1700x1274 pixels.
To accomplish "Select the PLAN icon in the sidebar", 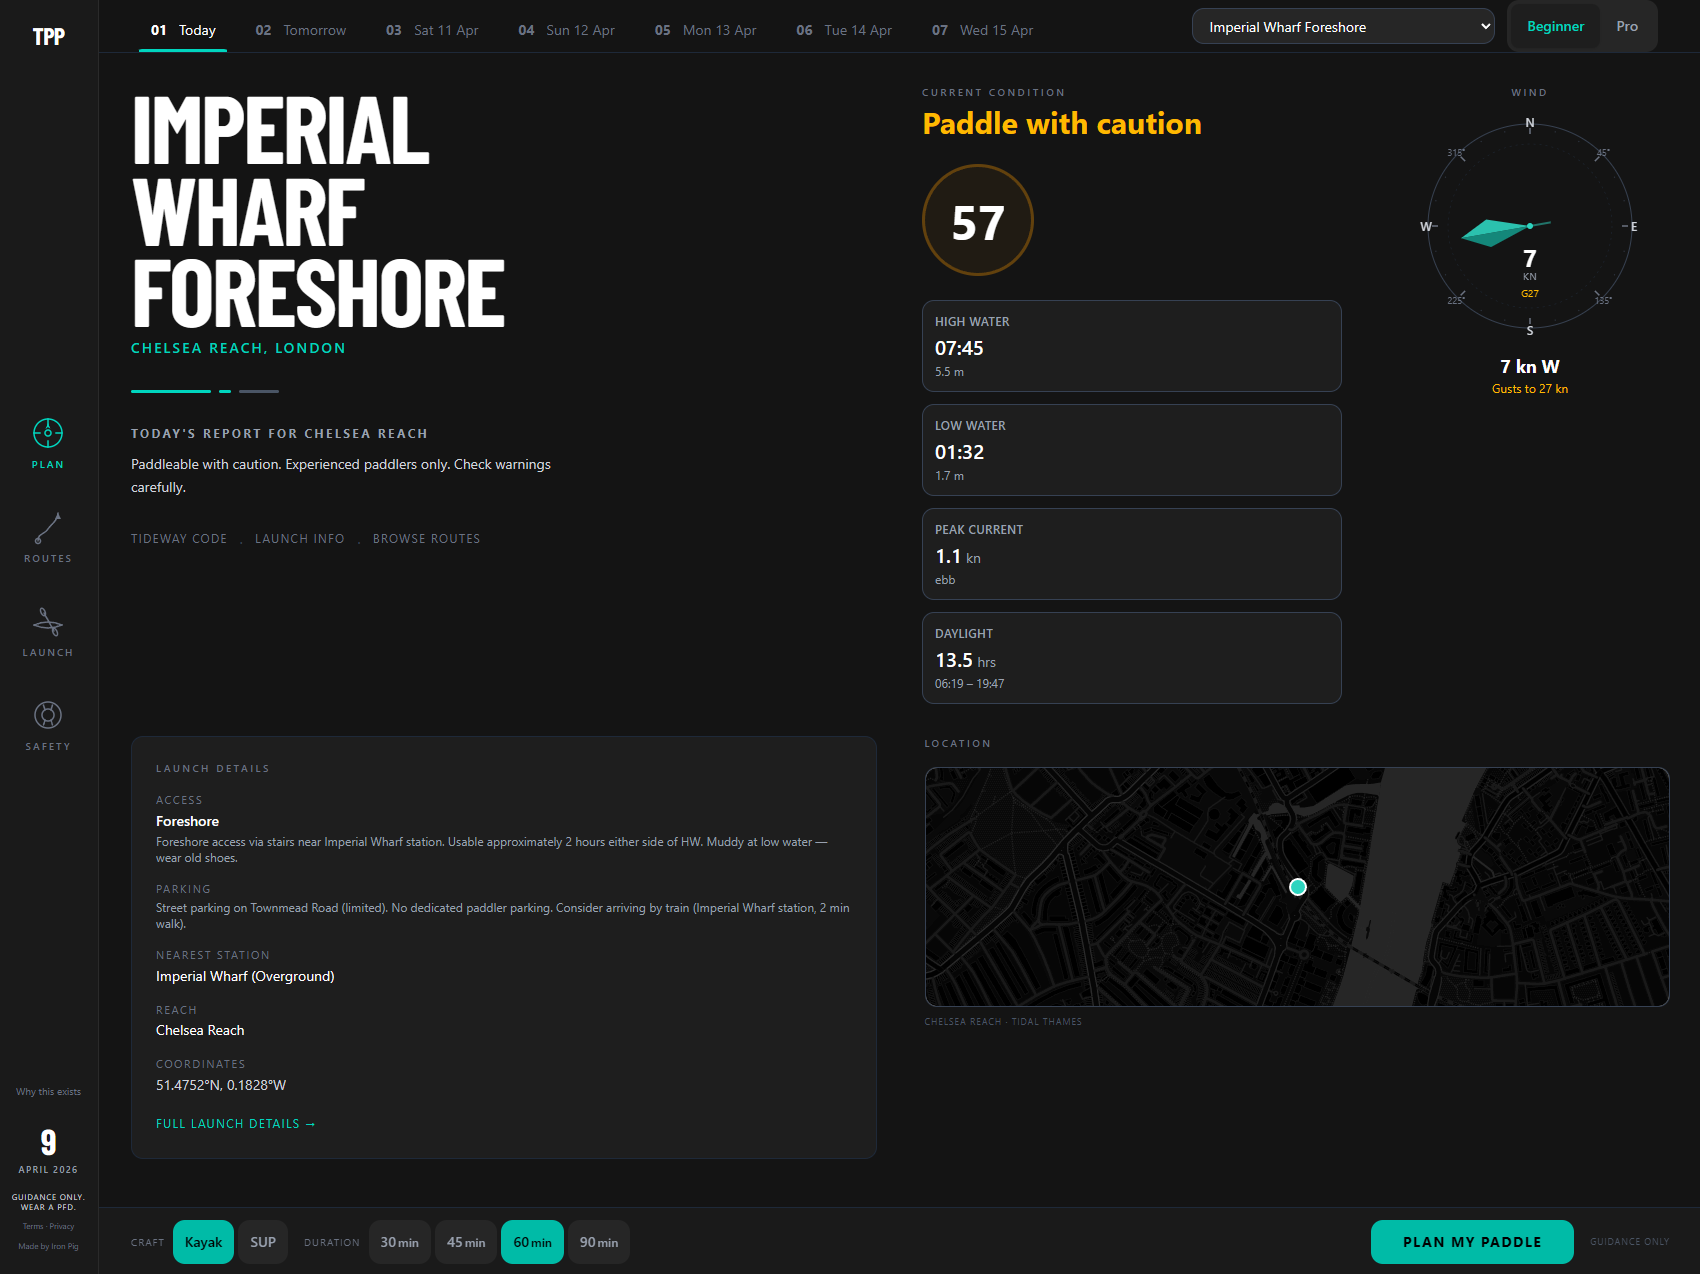I will pos(47,442).
